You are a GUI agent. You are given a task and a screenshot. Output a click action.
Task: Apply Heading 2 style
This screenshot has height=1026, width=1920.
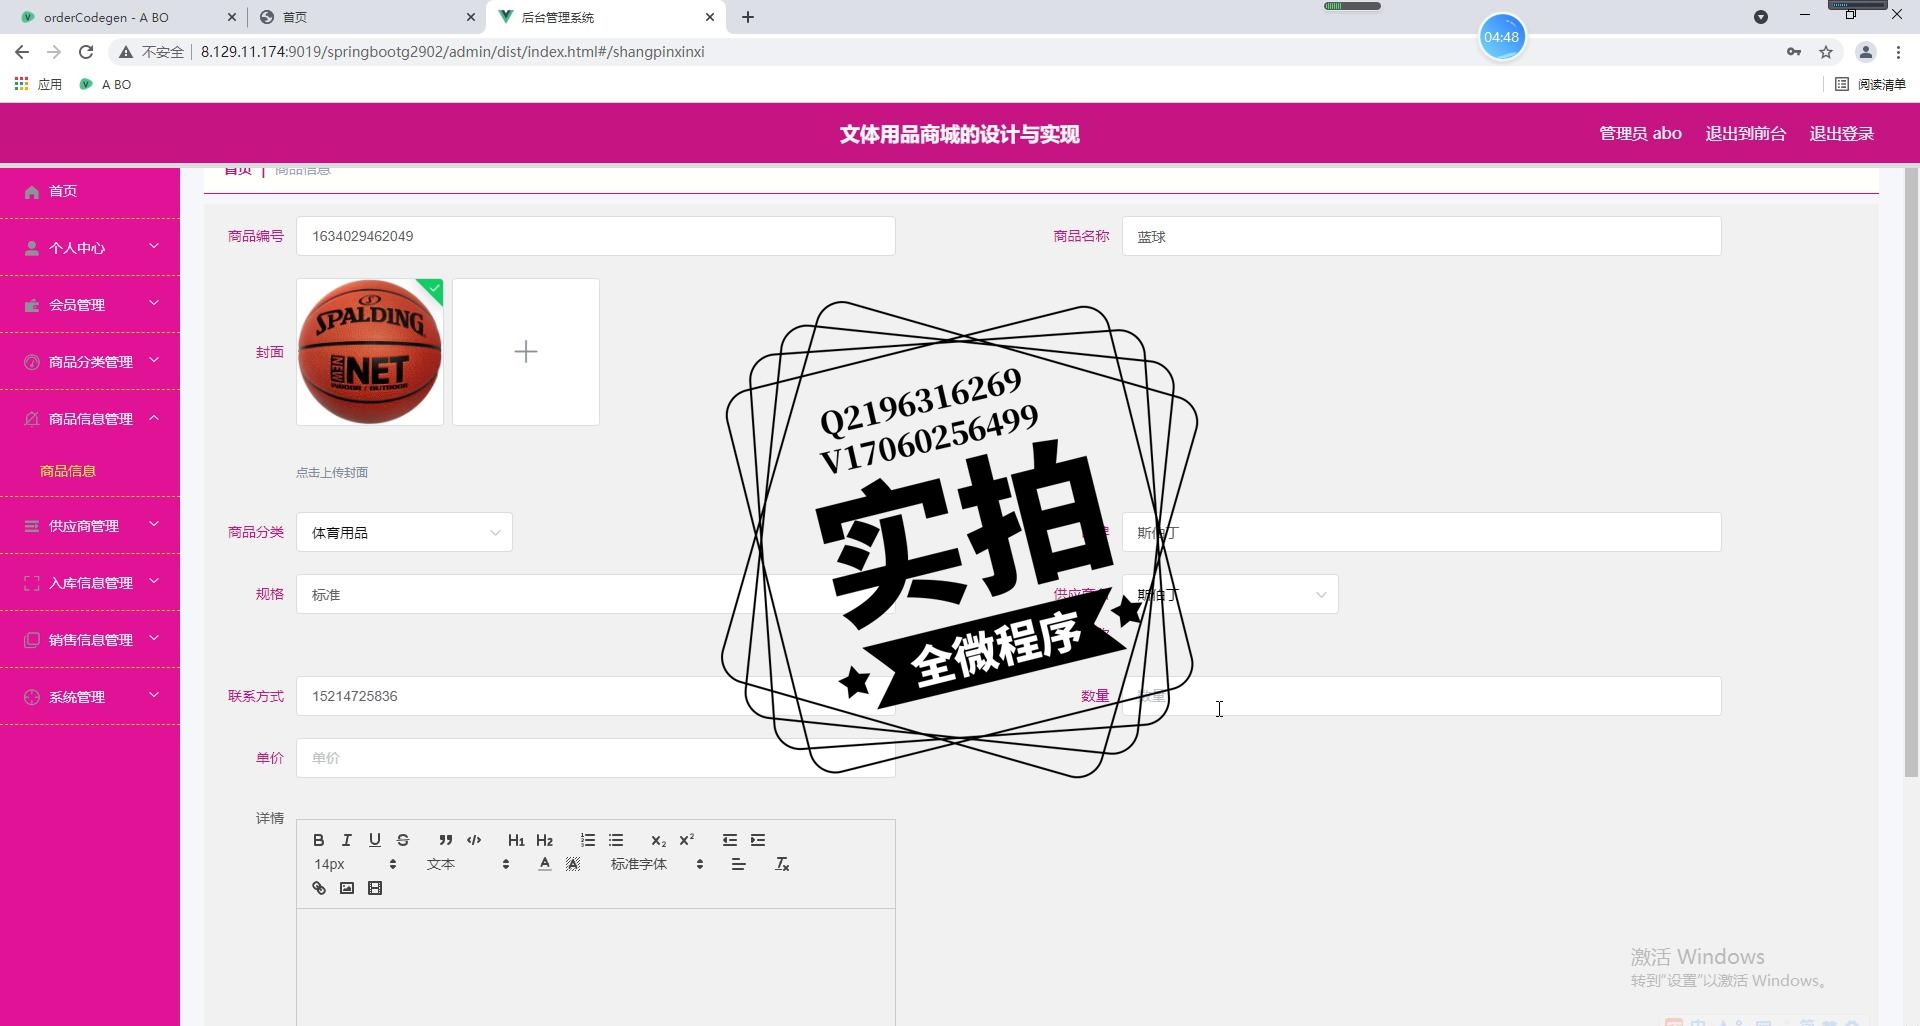coord(545,840)
